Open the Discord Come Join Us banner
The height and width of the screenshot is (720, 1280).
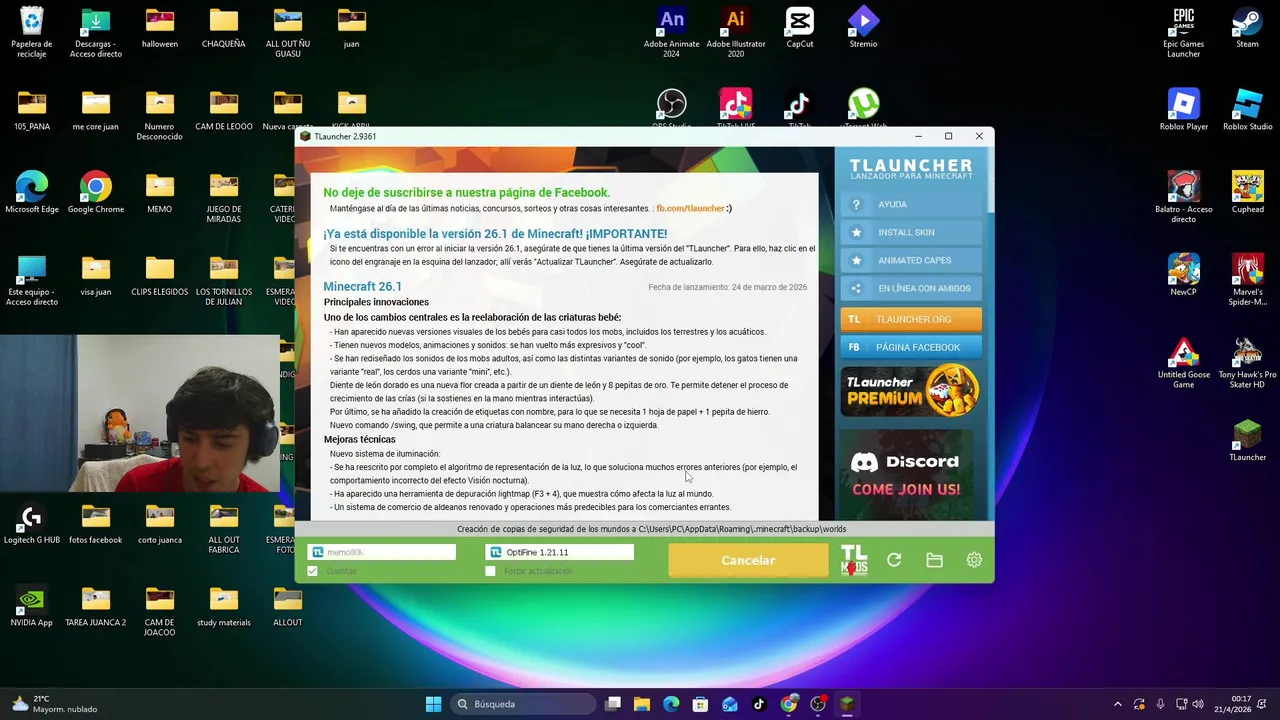pos(906,474)
